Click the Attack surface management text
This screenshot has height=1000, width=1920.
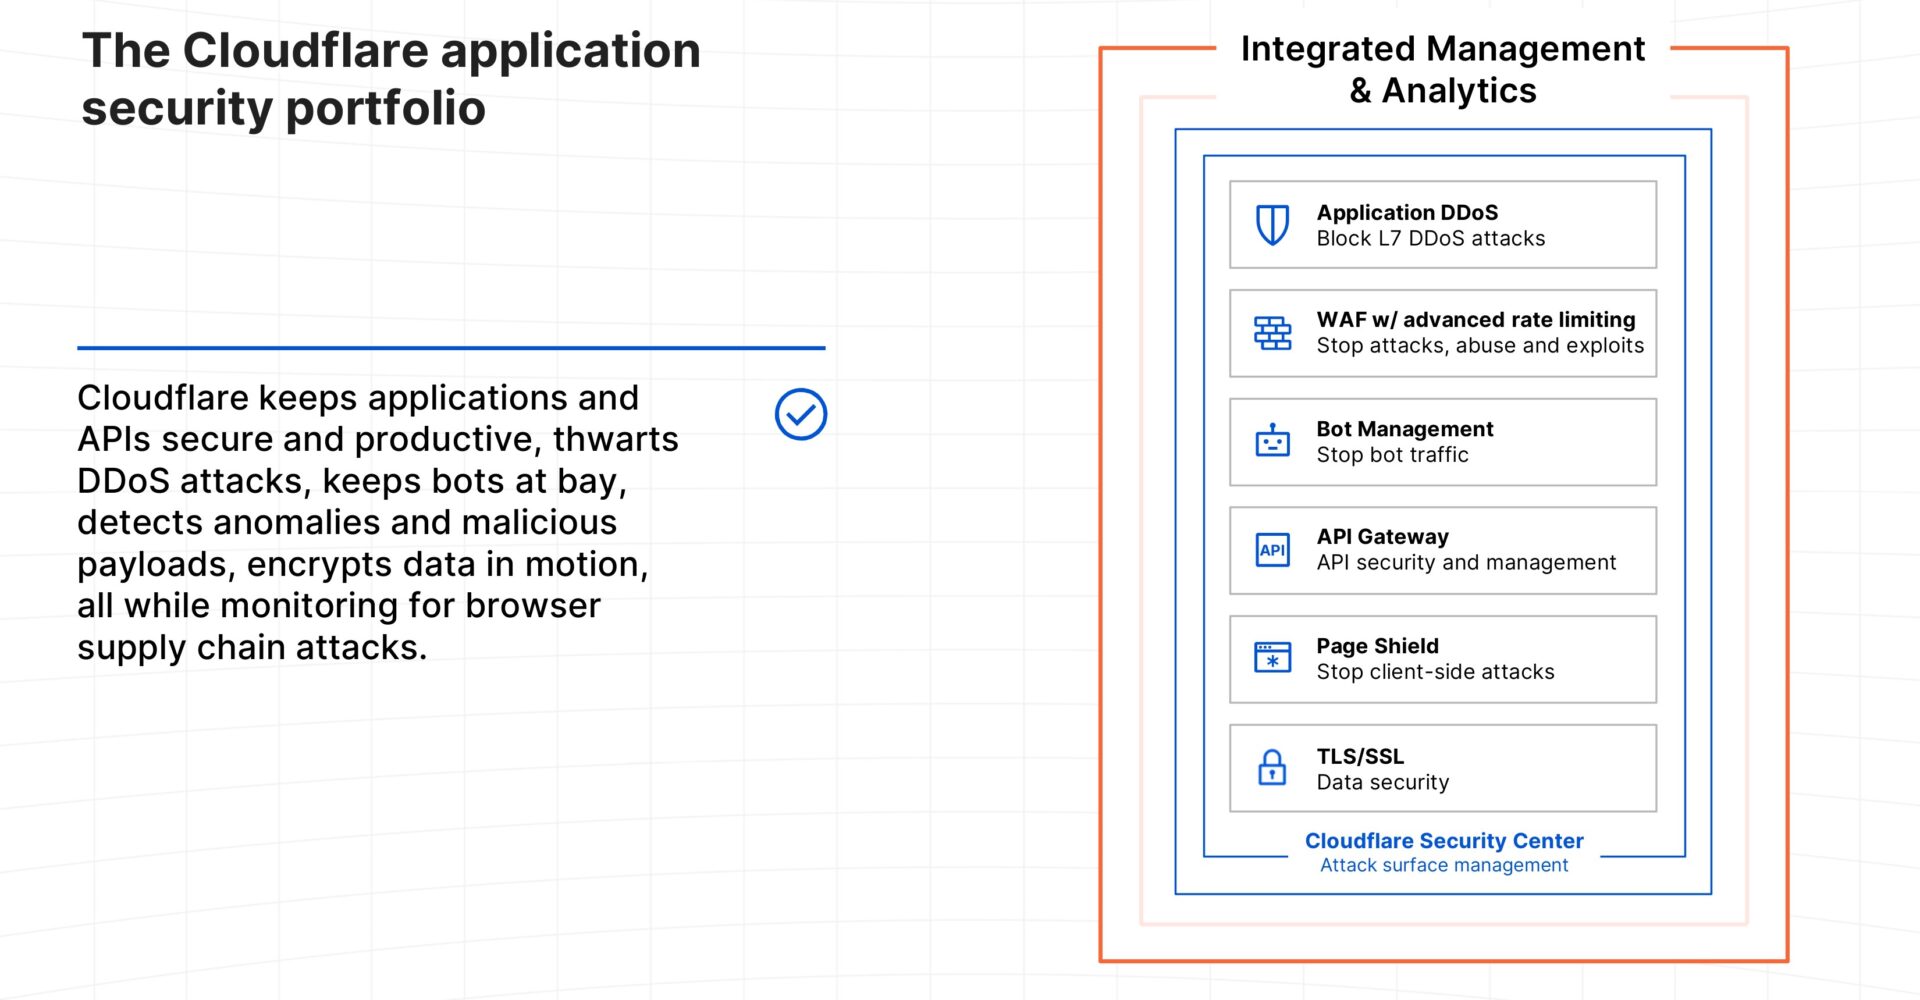tap(1444, 865)
